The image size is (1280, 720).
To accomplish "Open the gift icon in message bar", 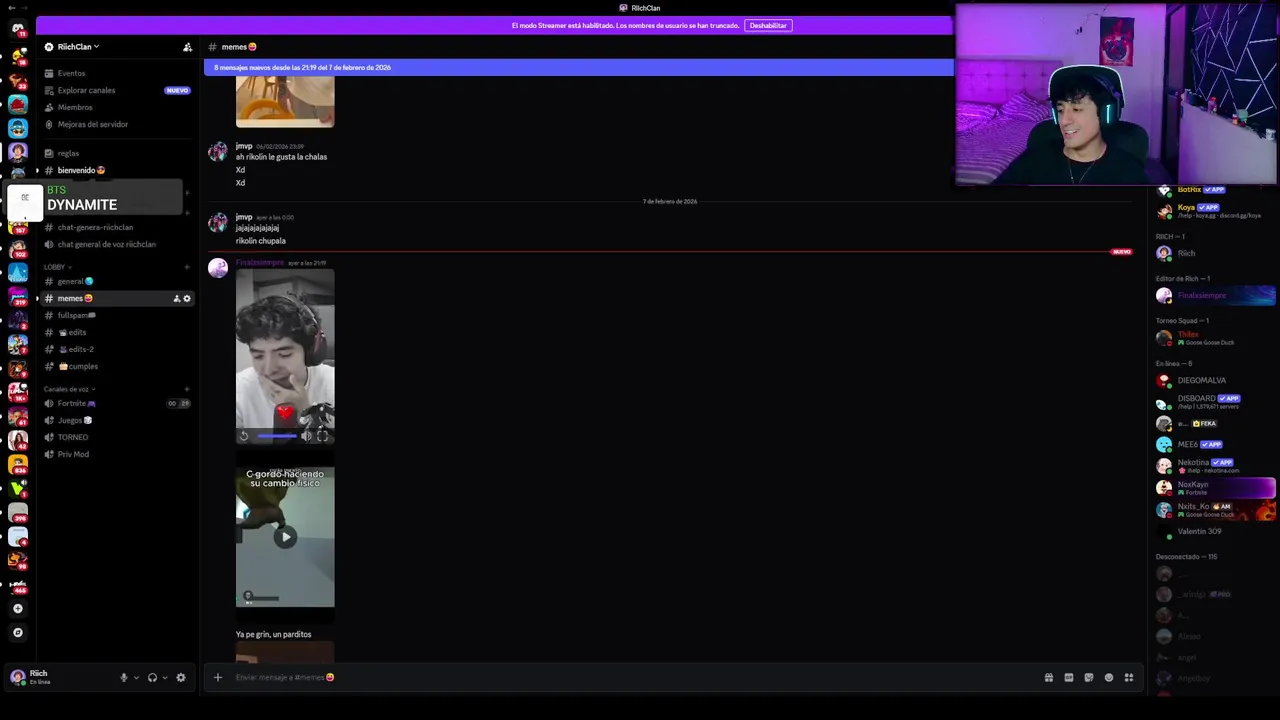I will pos(1048,677).
